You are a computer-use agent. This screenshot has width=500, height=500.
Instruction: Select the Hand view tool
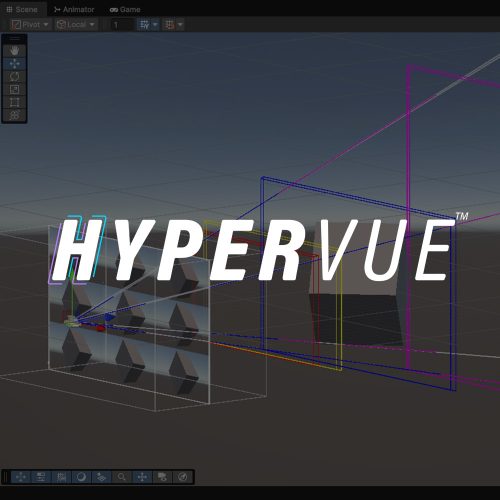click(14, 51)
